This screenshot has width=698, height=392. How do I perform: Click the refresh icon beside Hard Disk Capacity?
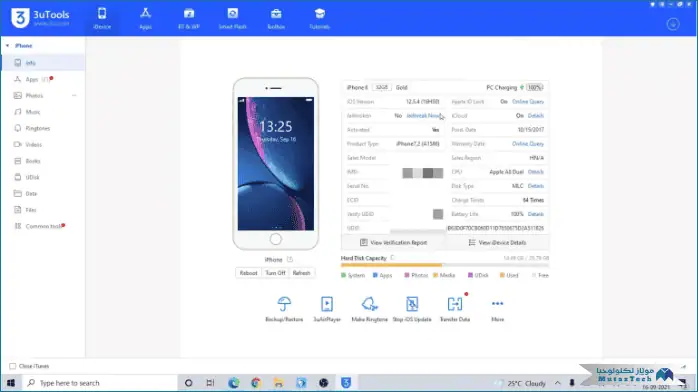point(392,258)
